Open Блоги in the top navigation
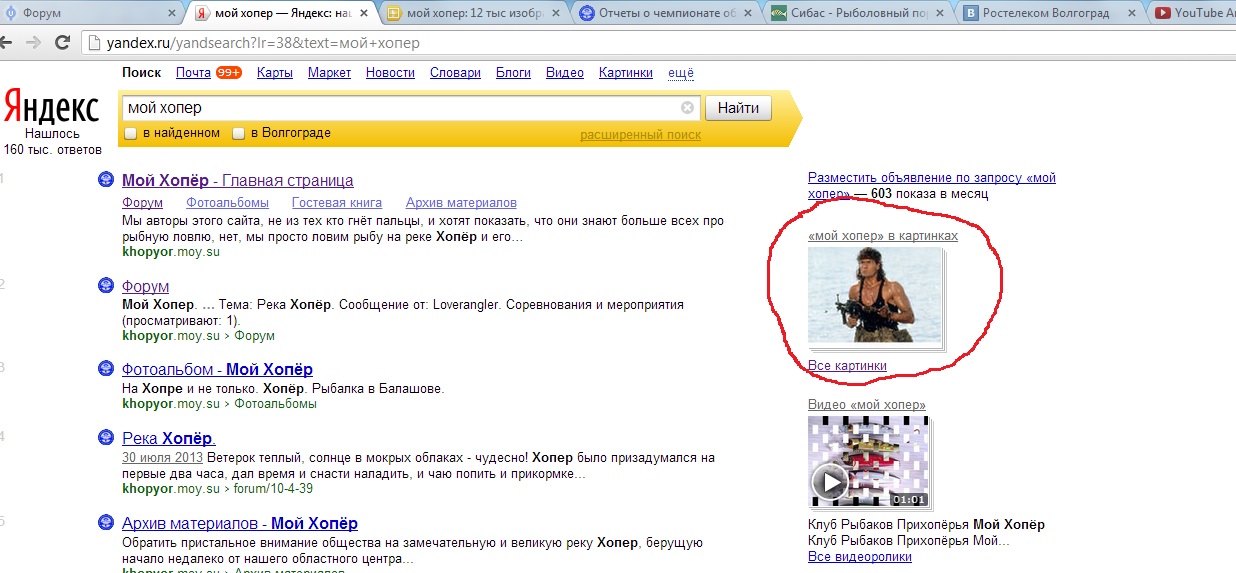This screenshot has height=573, width=1236. 513,73
